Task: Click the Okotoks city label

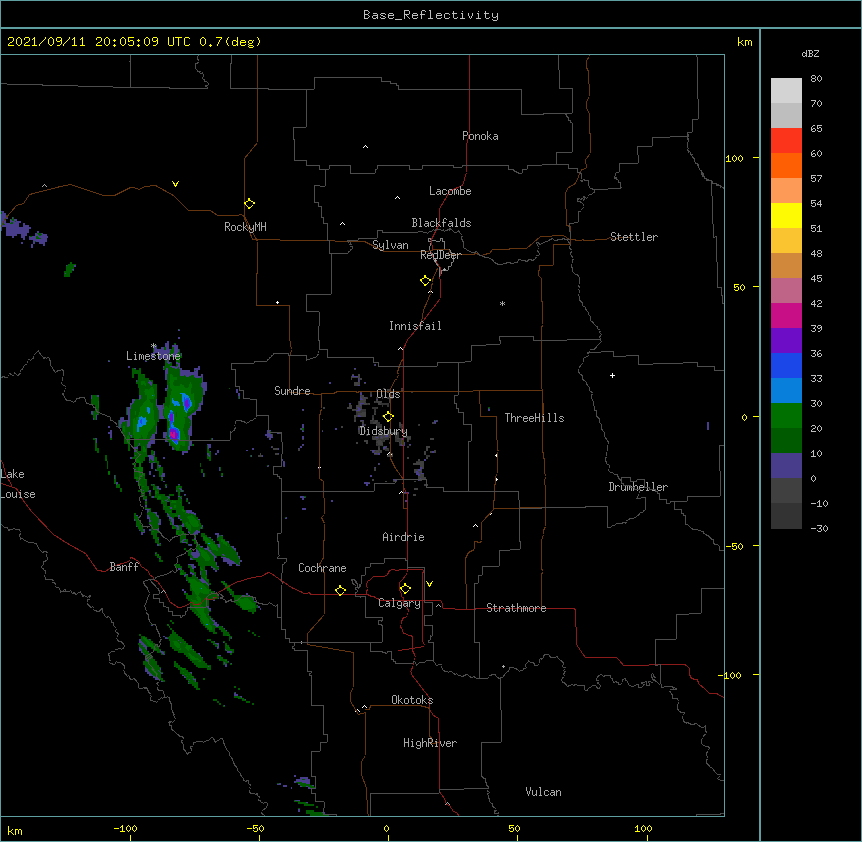Action: pyautogui.click(x=412, y=700)
